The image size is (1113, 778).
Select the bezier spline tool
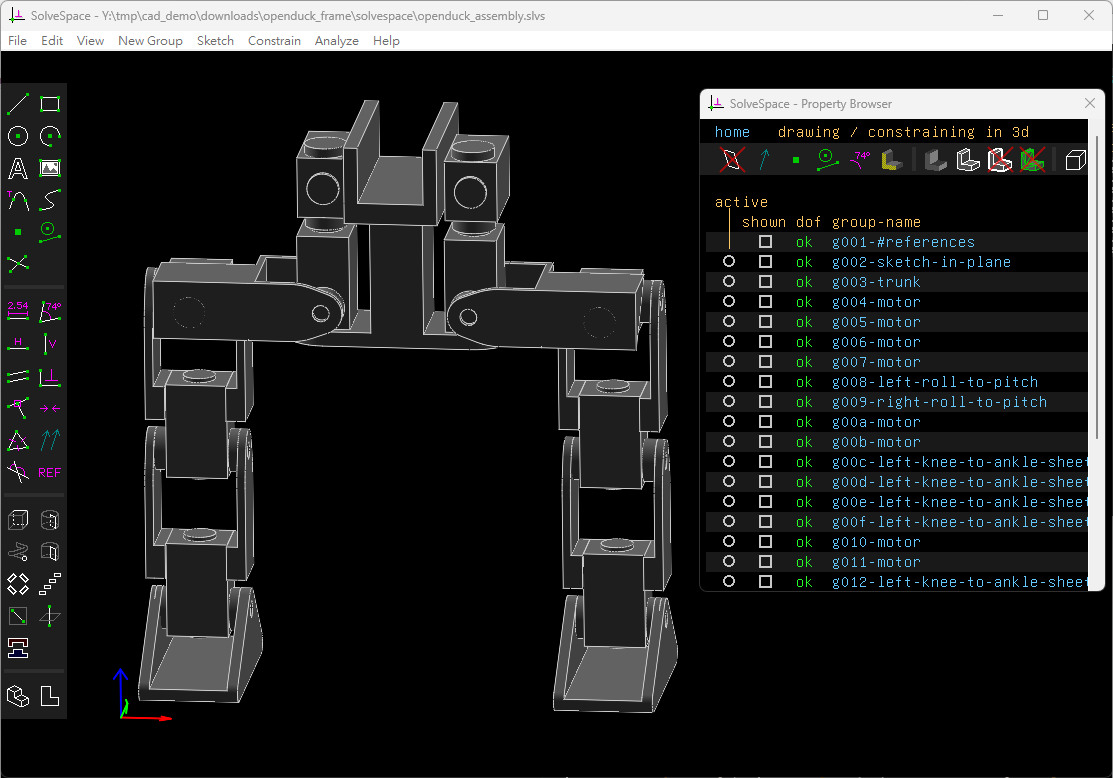[x=50, y=200]
